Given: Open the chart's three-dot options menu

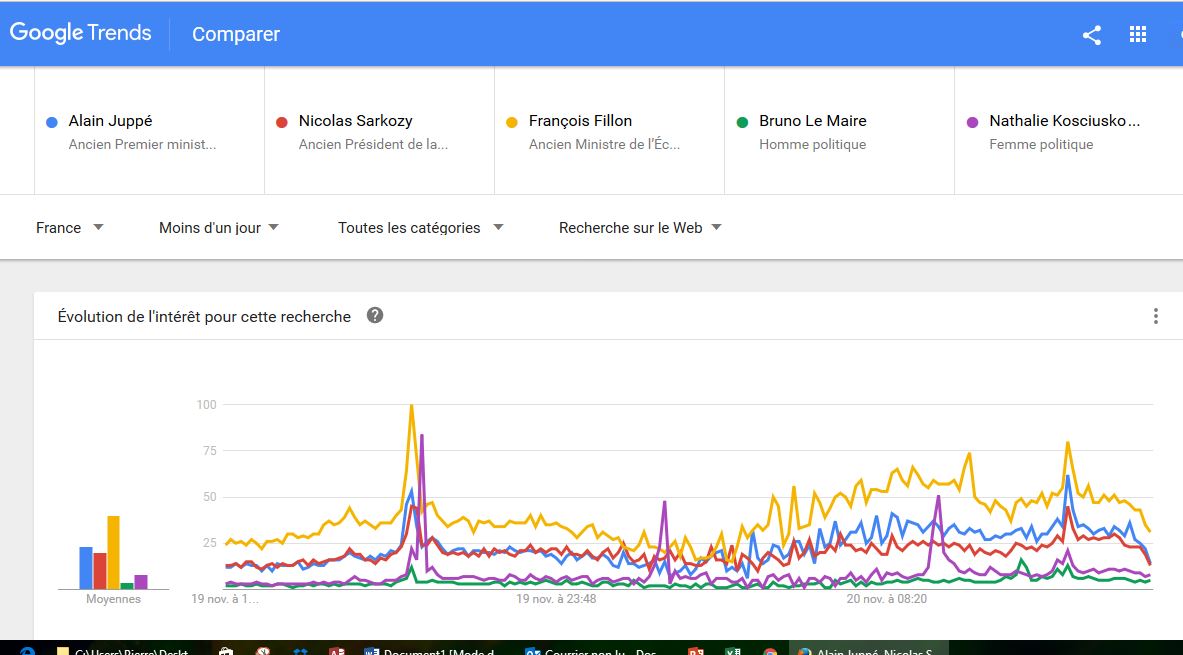Looking at the screenshot, I should coord(1155,316).
